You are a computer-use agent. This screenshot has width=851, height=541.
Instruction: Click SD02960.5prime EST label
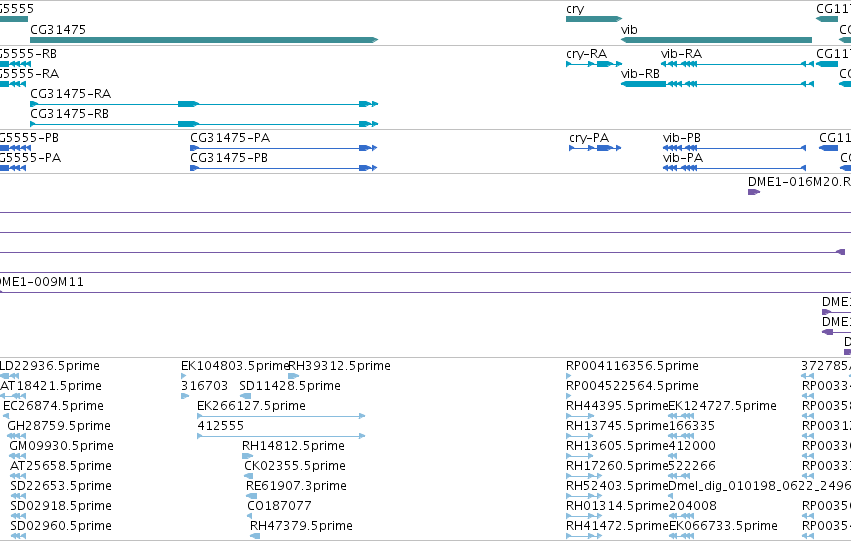61,526
